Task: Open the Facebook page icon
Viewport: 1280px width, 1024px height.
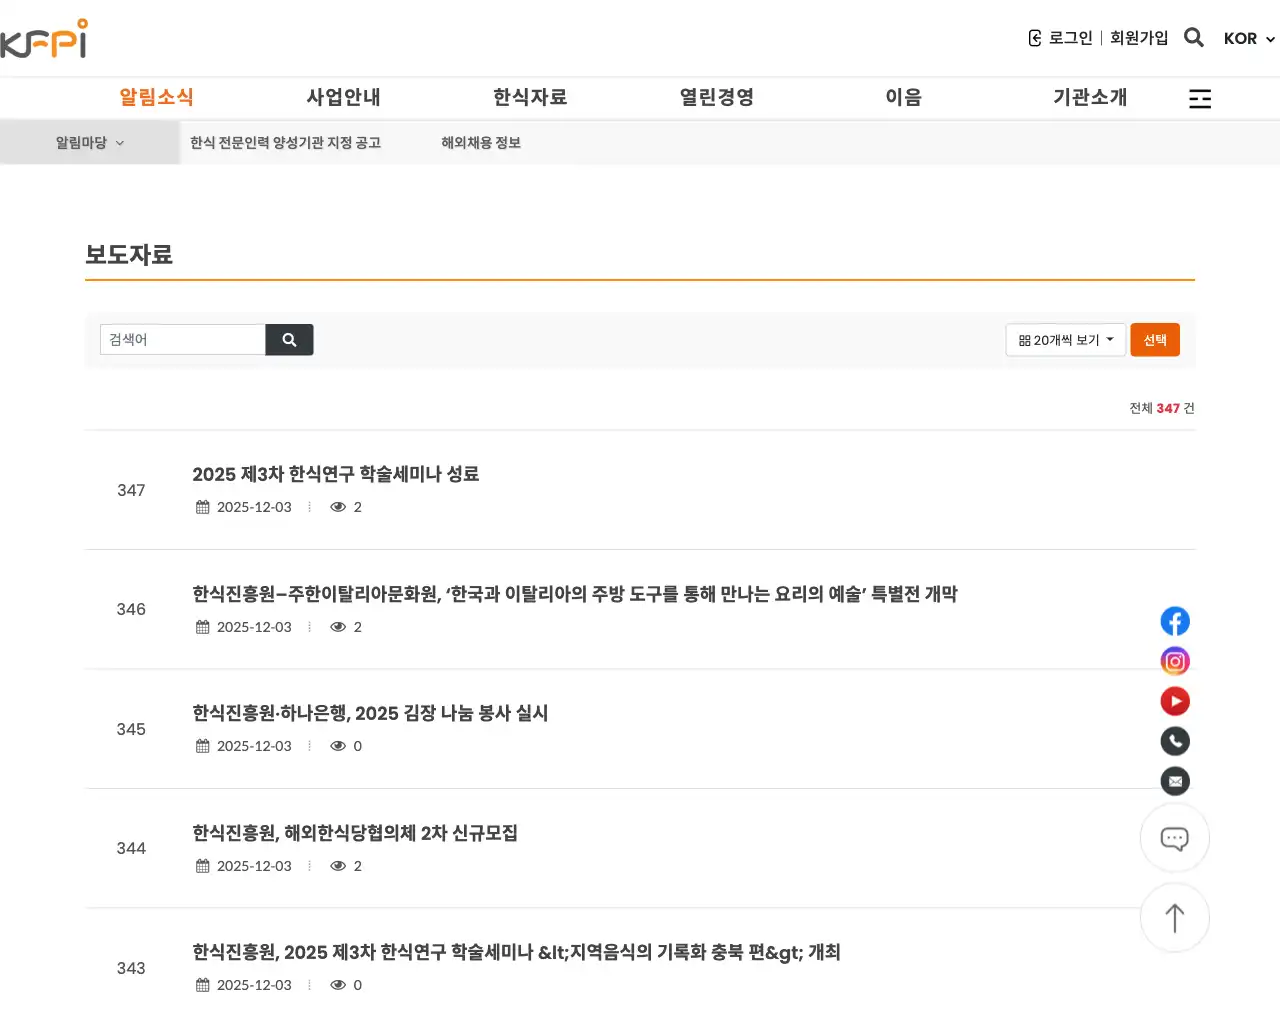Action: coord(1175,621)
